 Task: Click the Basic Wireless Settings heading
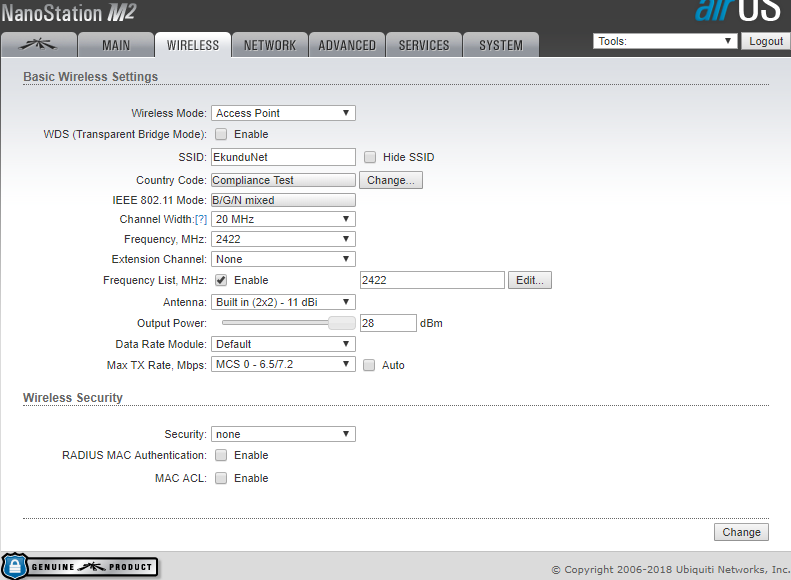(90, 77)
